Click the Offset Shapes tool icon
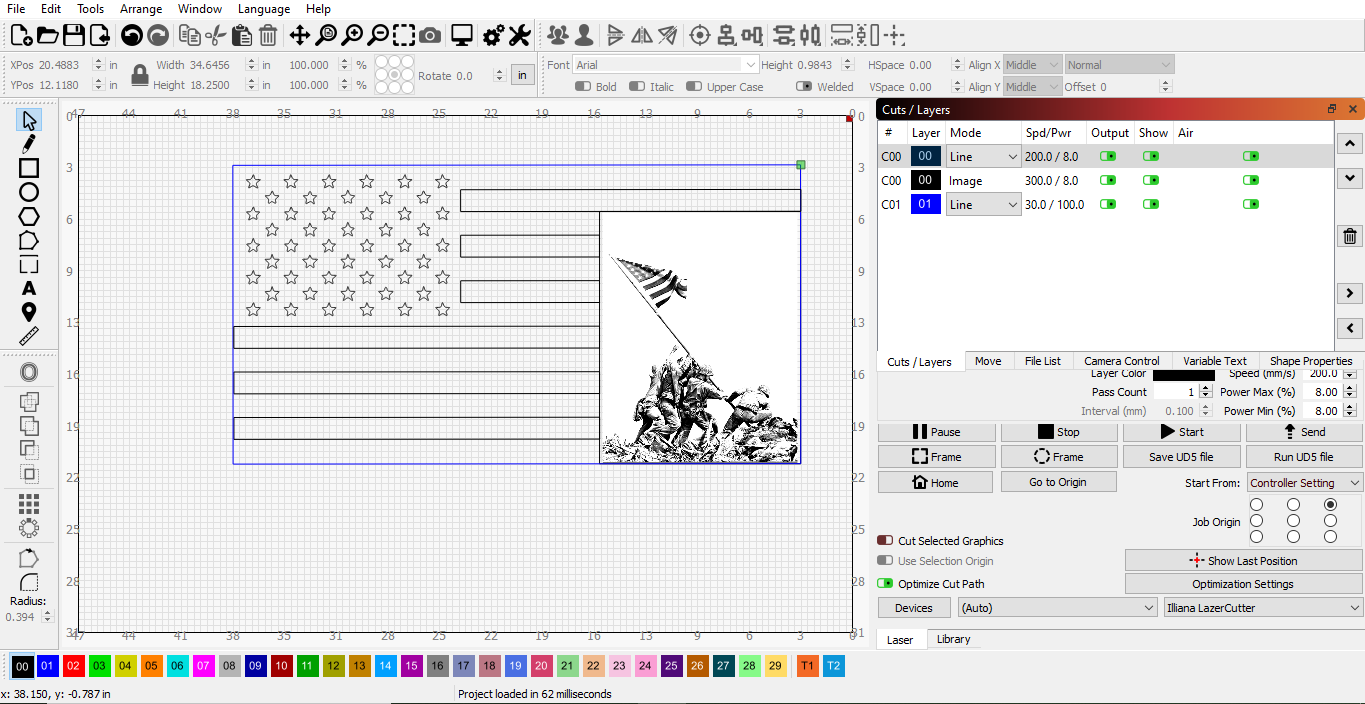Viewport: 1365px width, 704px height. [29, 372]
